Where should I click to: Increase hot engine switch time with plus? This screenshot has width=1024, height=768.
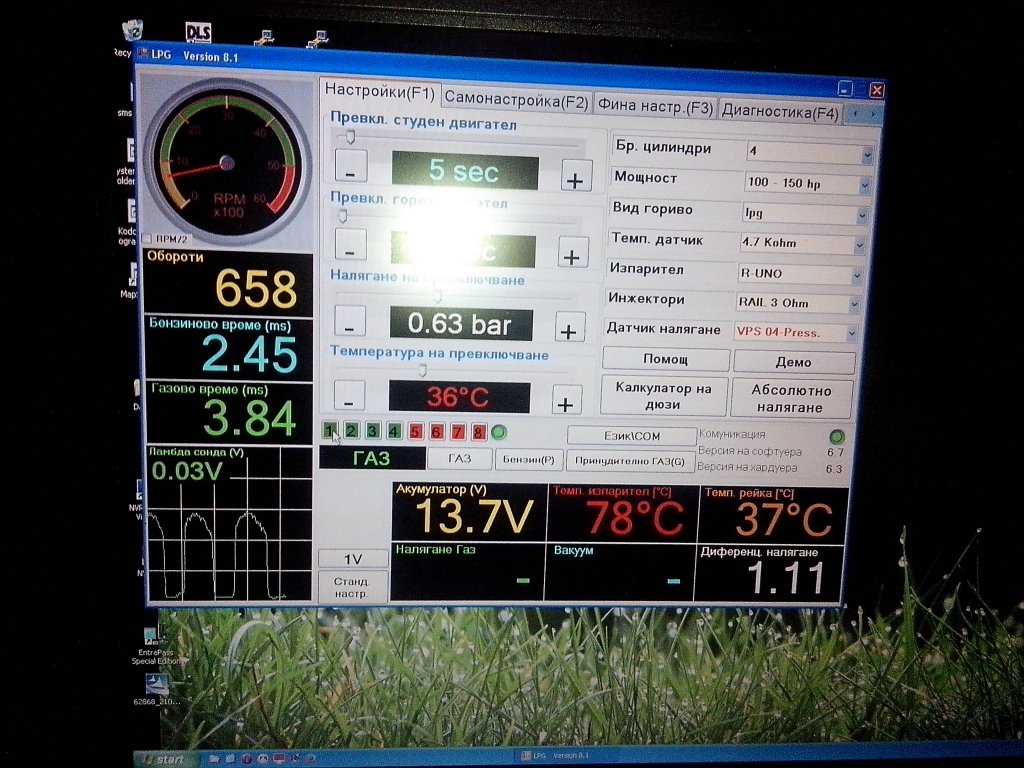(x=572, y=251)
